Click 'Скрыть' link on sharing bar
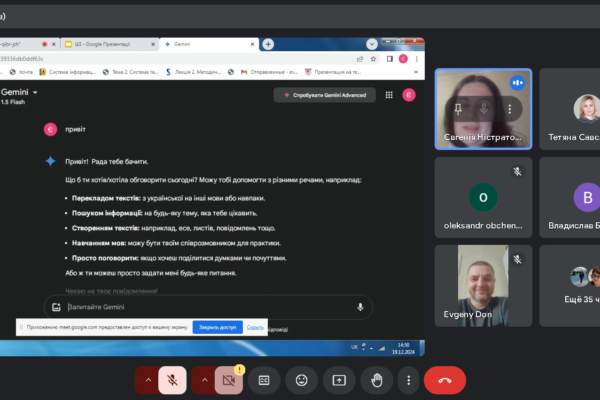The width and height of the screenshot is (600, 400). pyautogui.click(x=255, y=327)
